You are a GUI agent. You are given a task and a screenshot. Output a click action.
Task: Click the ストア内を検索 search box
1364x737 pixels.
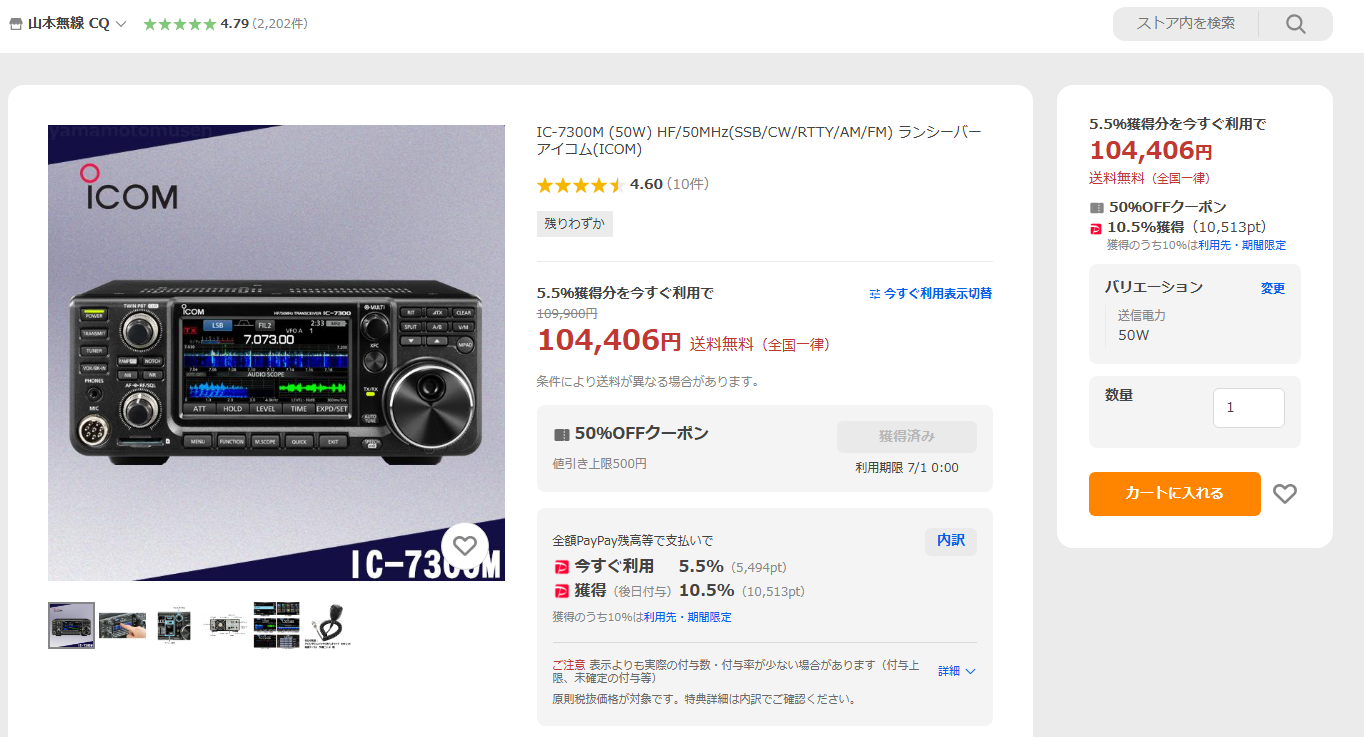pyautogui.click(x=1185, y=24)
